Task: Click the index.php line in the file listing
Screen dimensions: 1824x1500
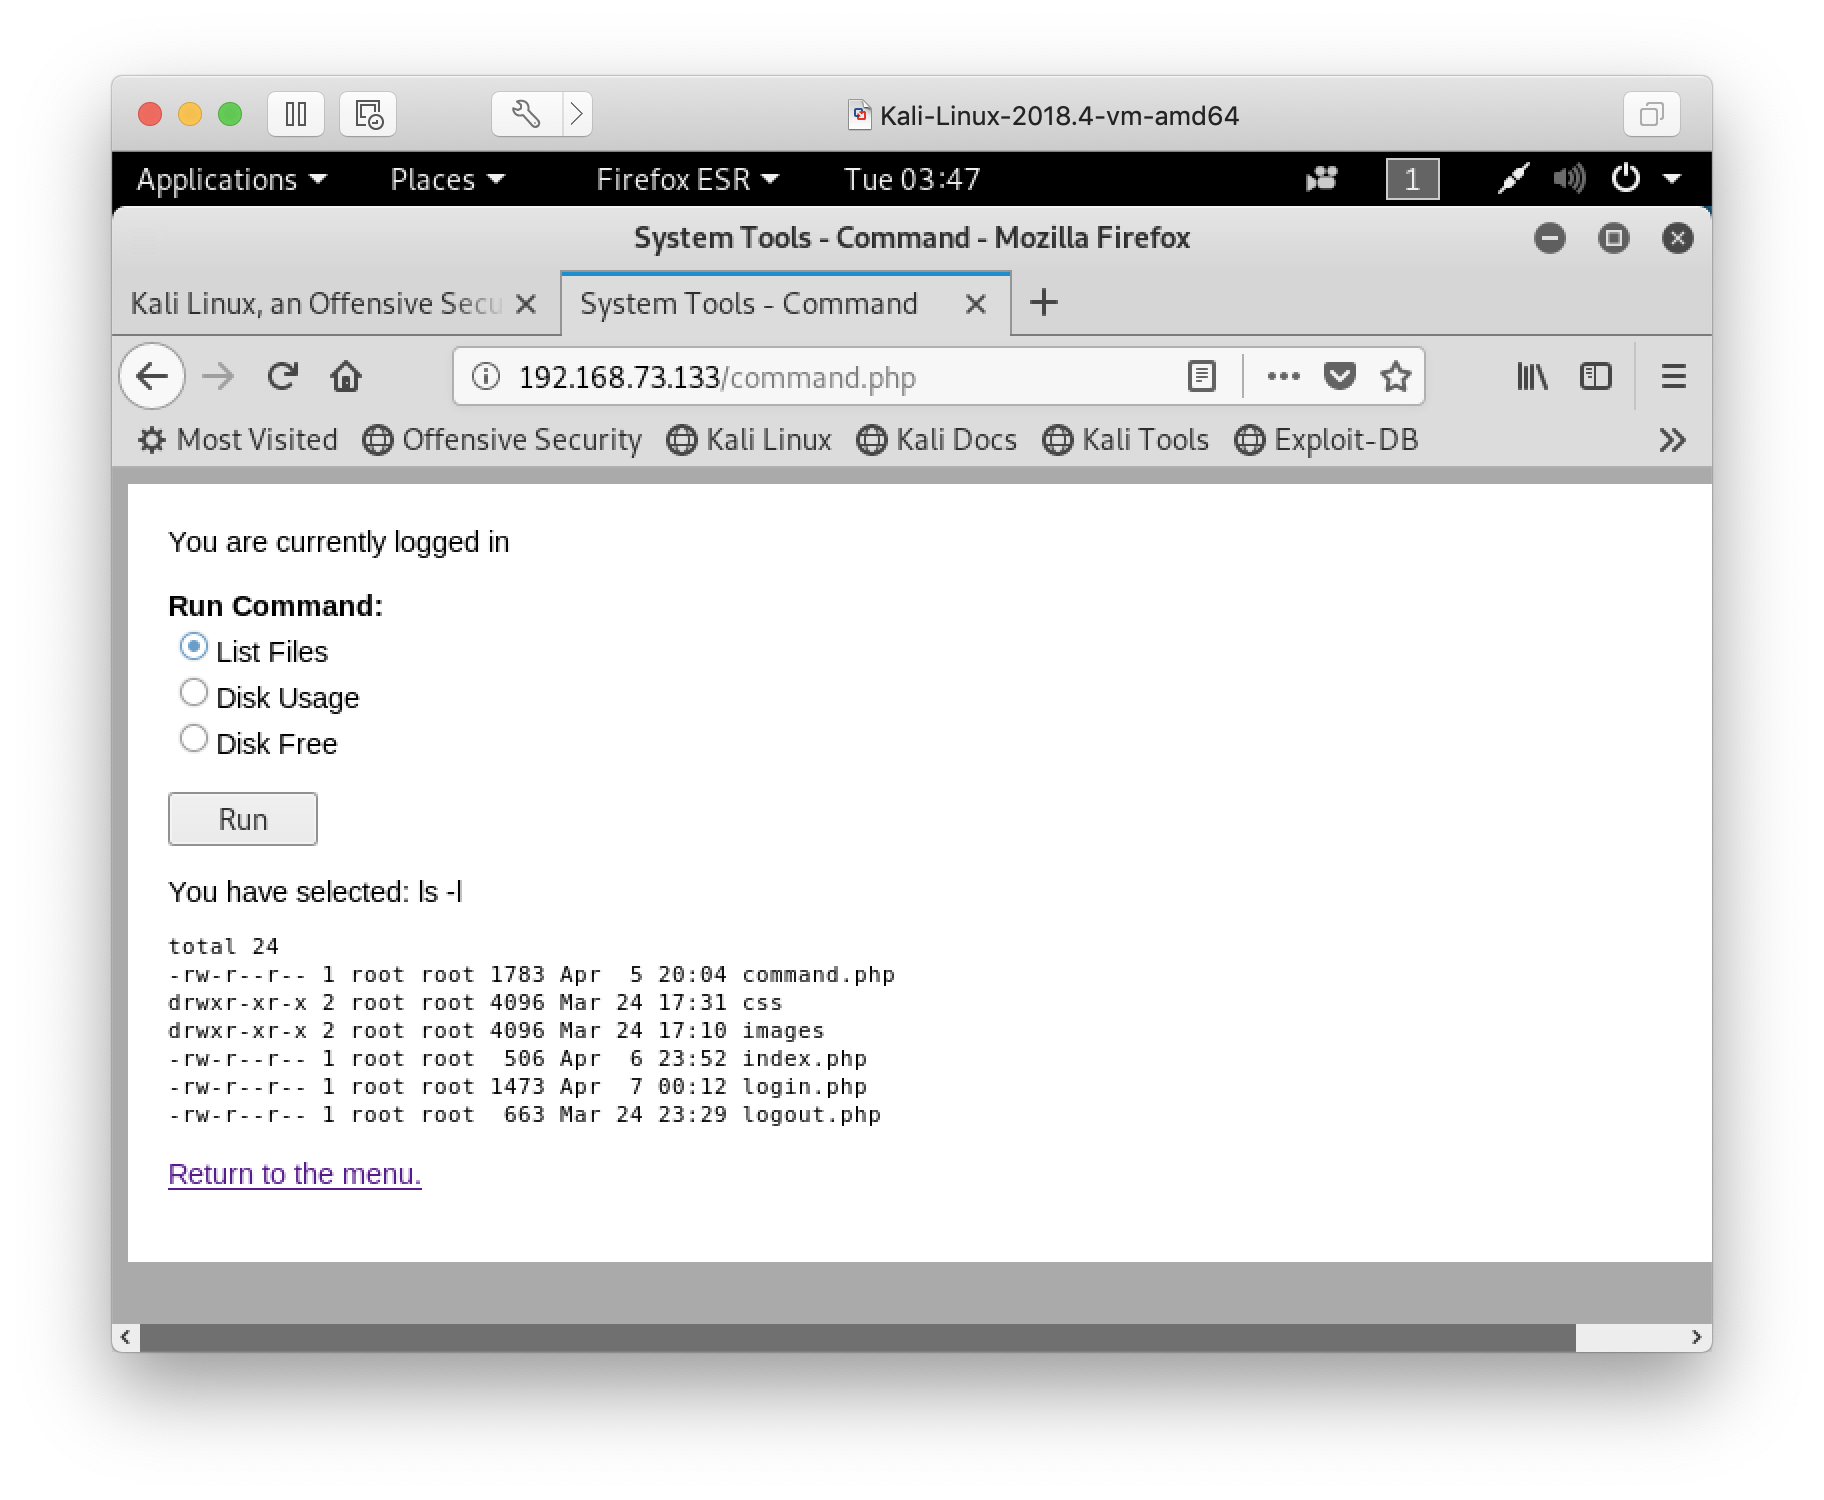Action: tap(518, 1058)
